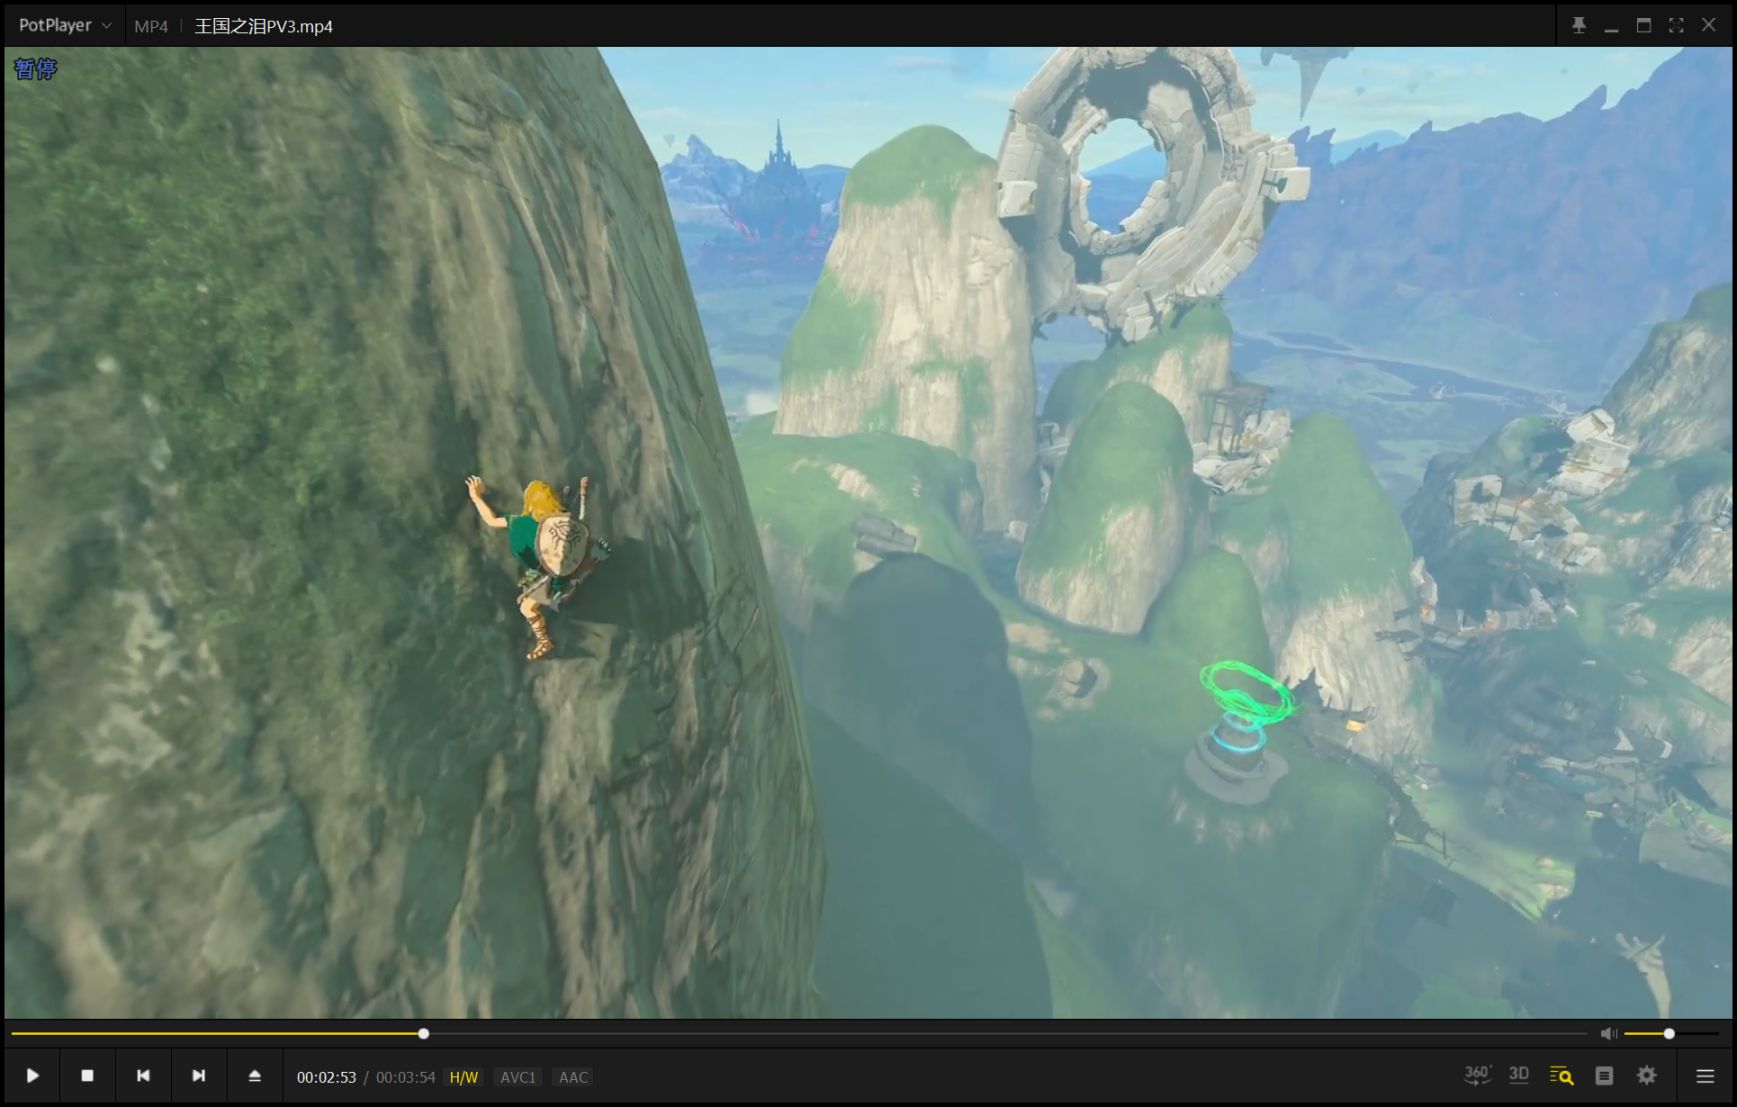
Task: Open the playlist search icon
Action: tap(1561, 1076)
